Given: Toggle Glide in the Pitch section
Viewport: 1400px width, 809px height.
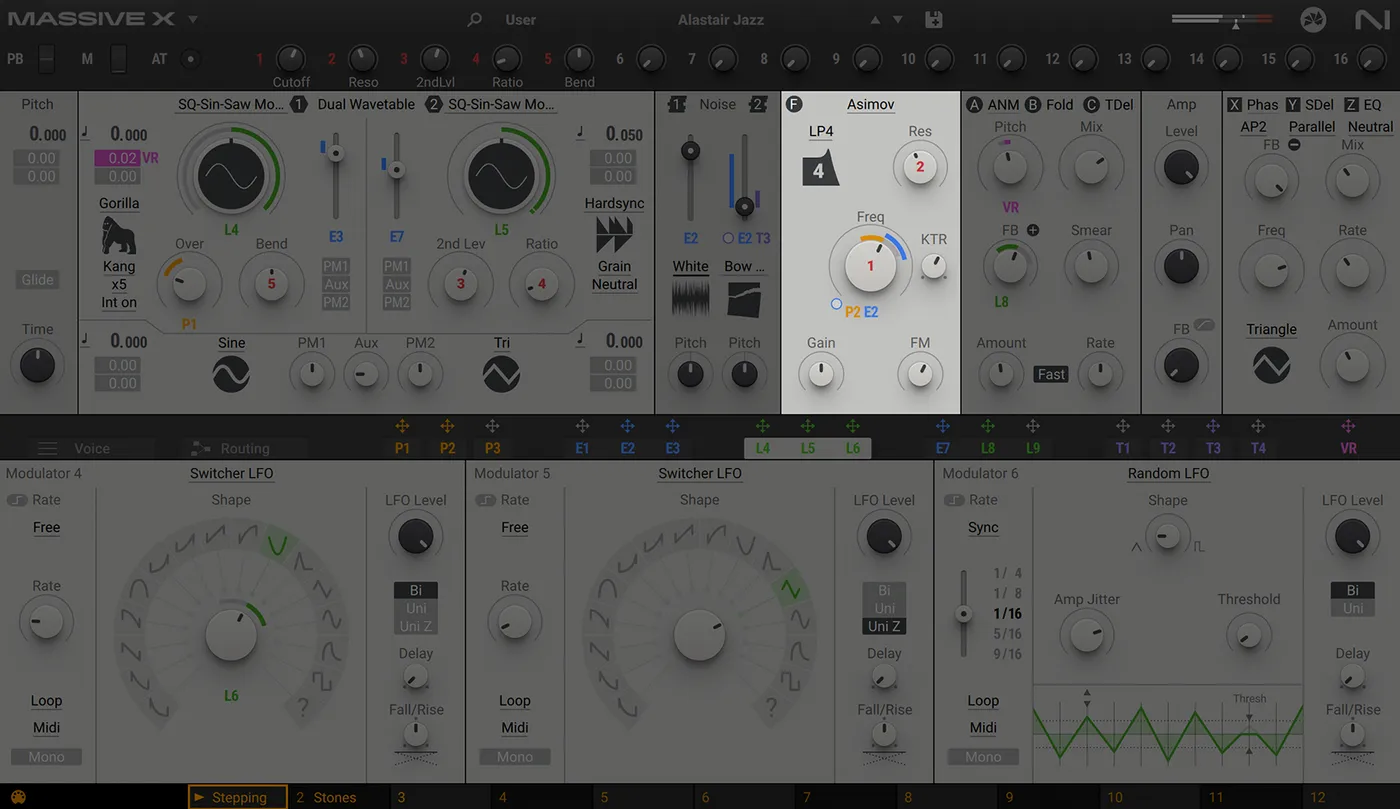Looking at the screenshot, I should click(38, 280).
